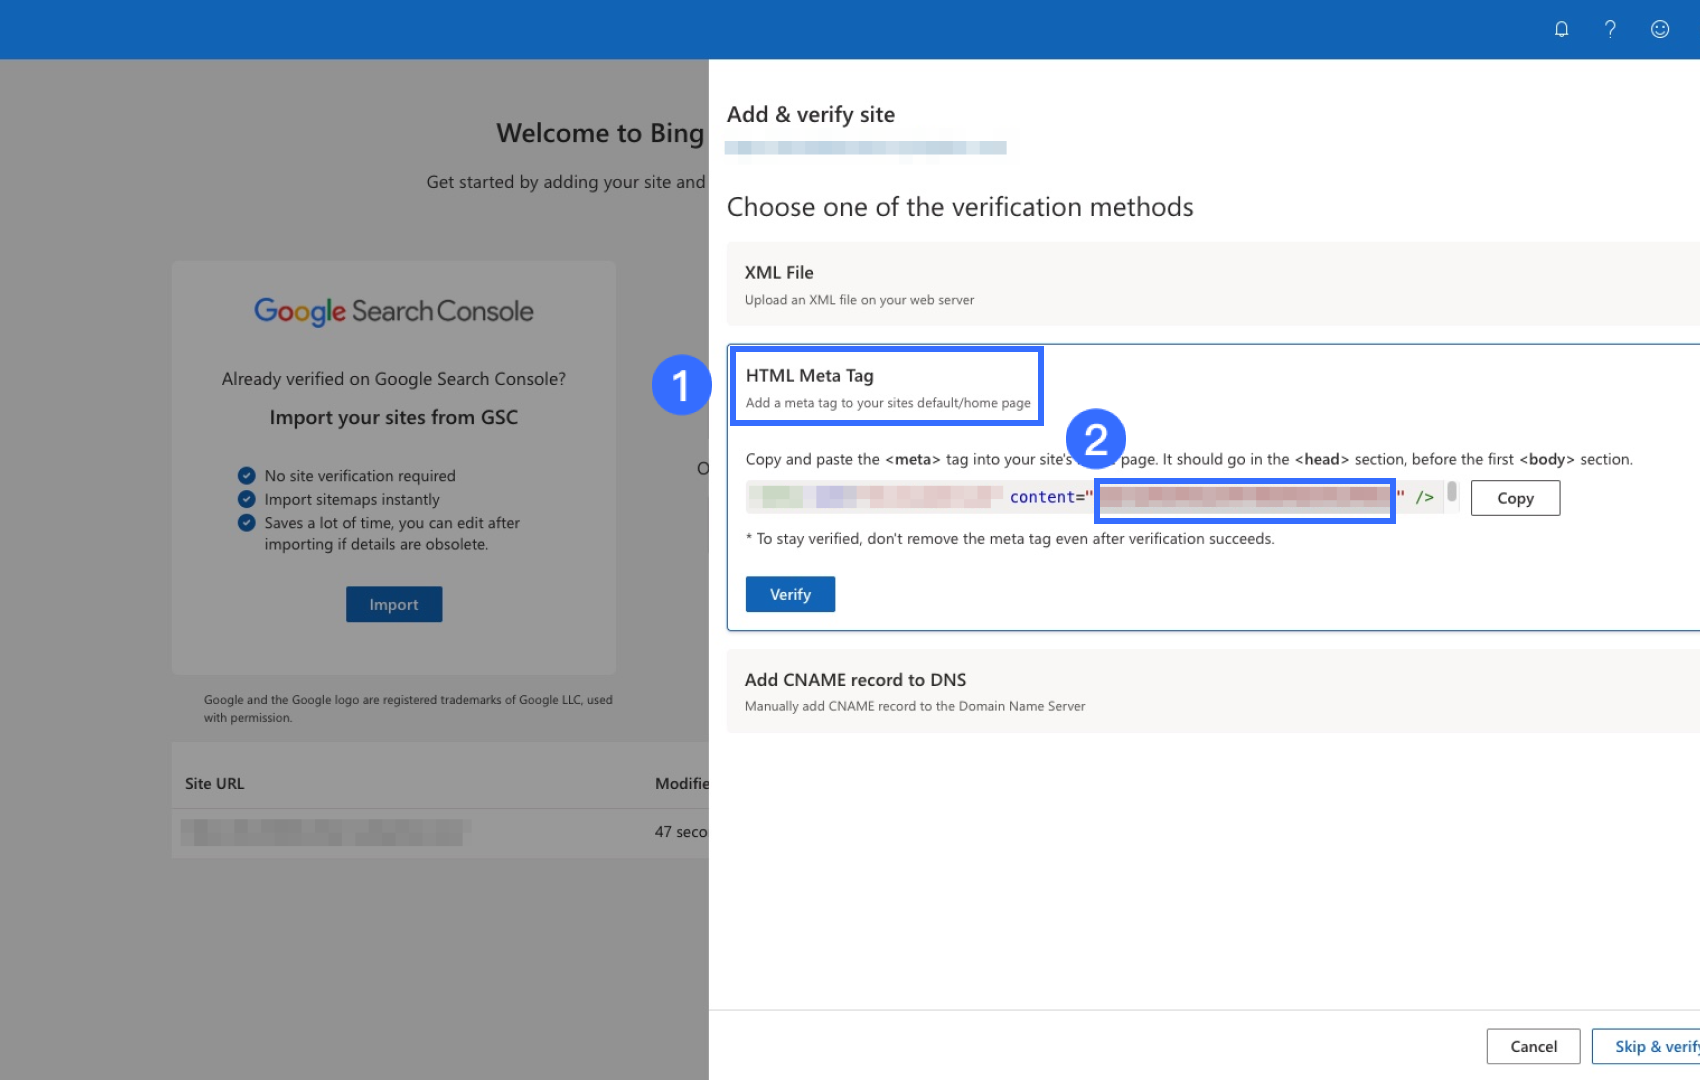Click the blue Verify button
The width and height of the screenshot is (1700, 1080).
click(790, 594)
